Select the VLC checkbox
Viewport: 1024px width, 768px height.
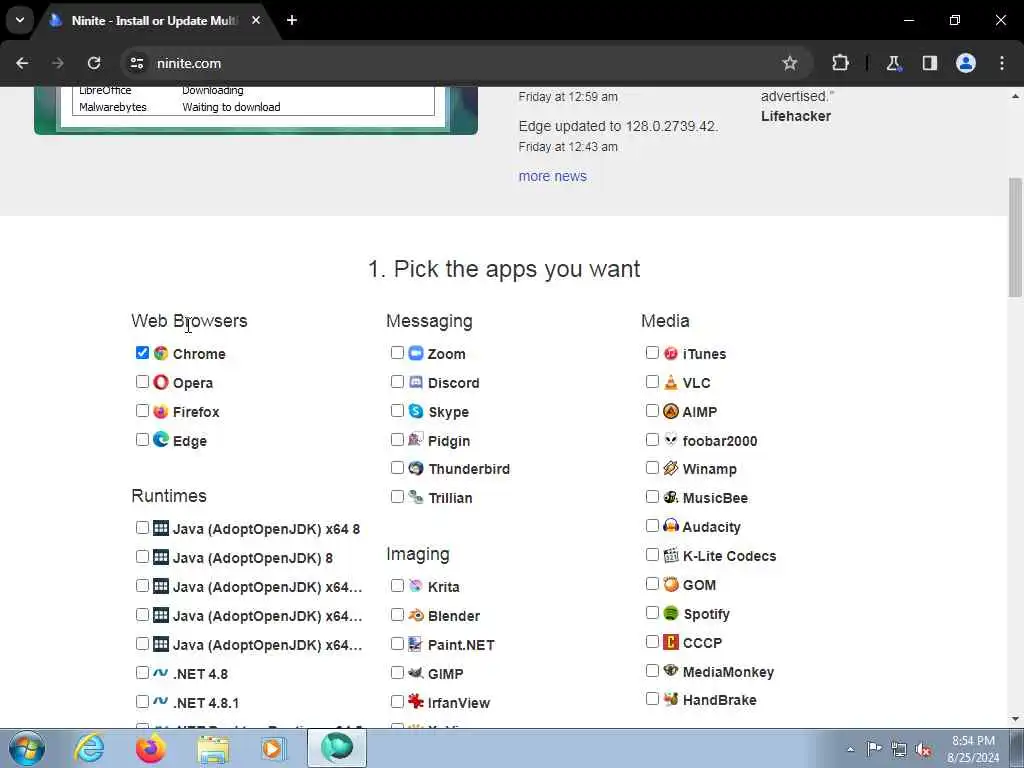click(x=652, y=381)
